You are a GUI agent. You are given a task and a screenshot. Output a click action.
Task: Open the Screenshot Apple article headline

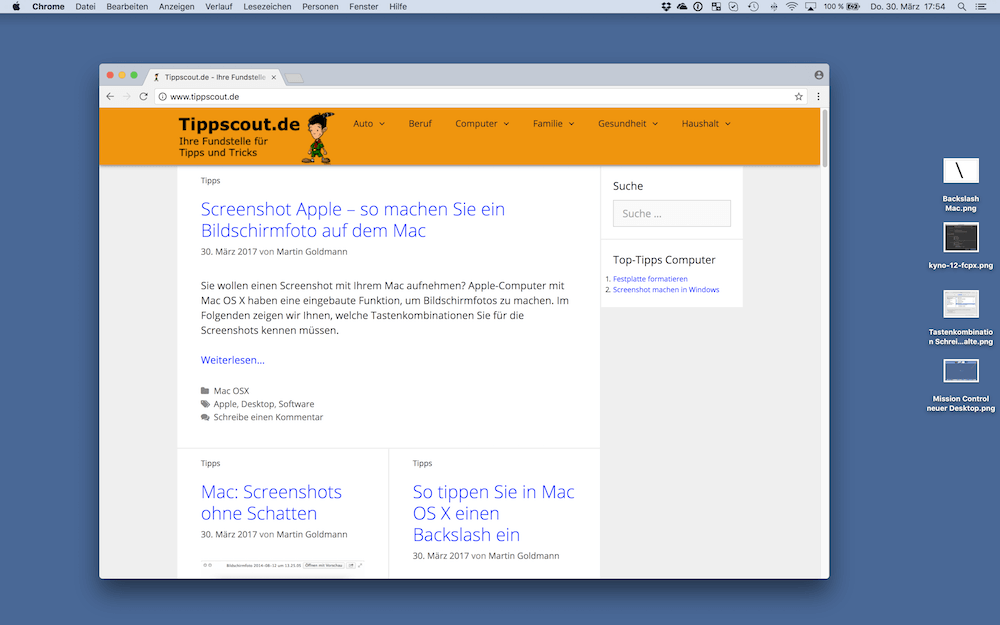[x=353, y=219]
